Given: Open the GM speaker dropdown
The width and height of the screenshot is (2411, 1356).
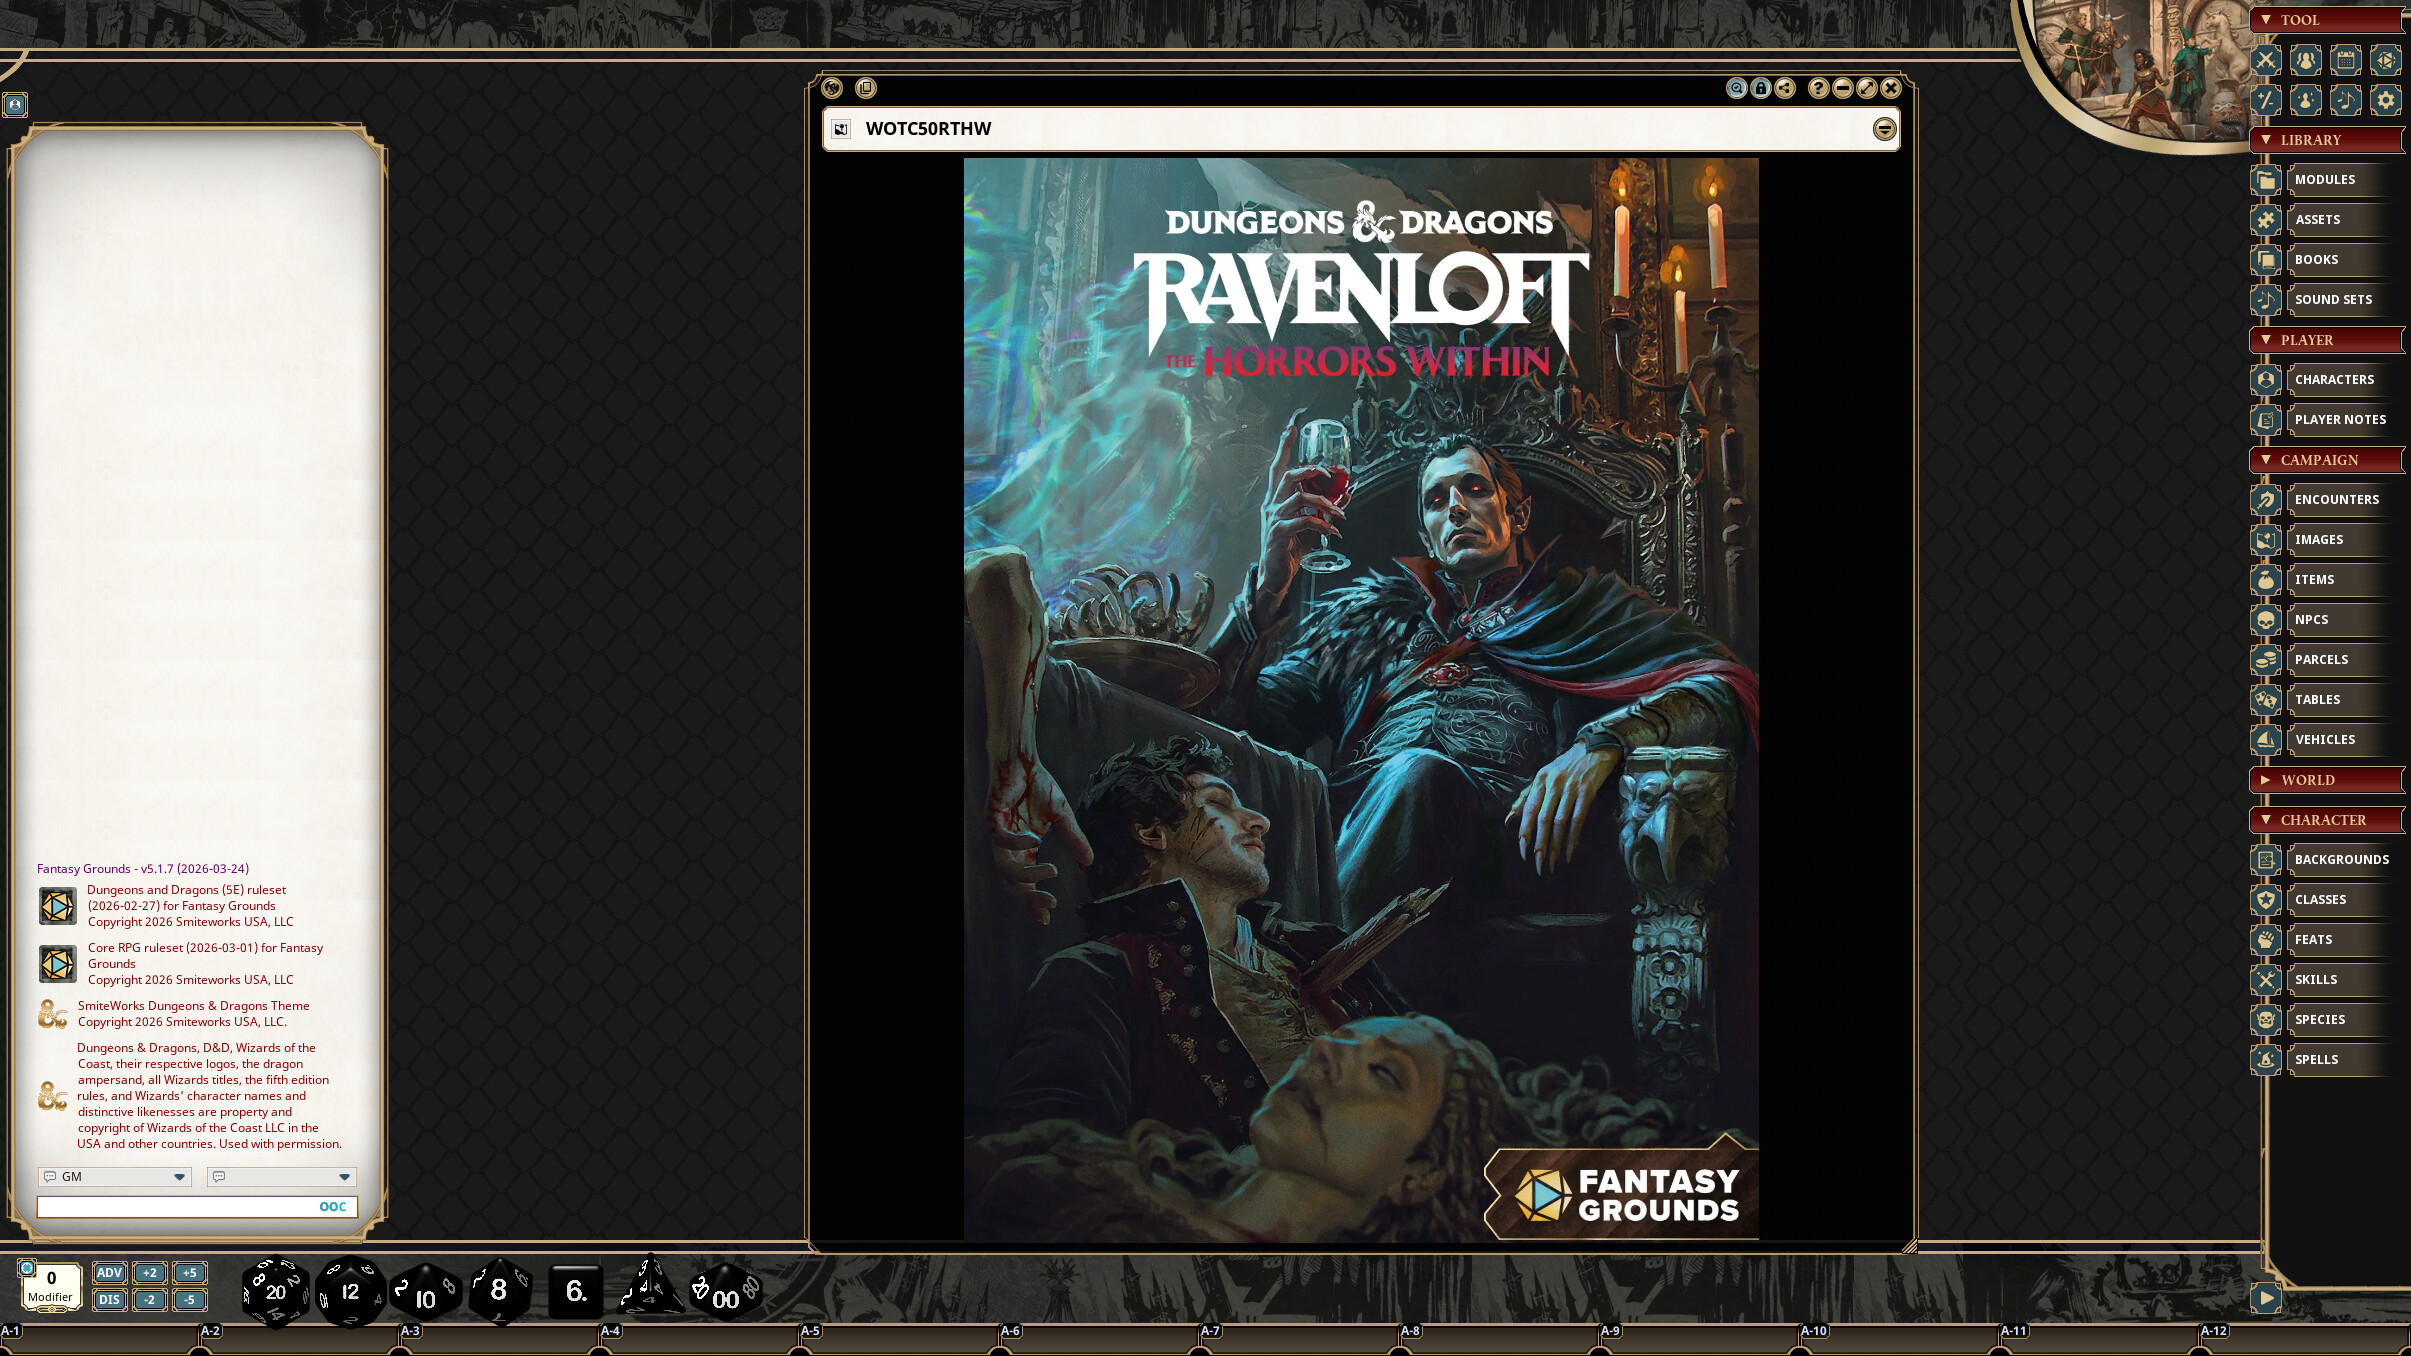Looking at the screenshot, I should [x=115, y=1177].
